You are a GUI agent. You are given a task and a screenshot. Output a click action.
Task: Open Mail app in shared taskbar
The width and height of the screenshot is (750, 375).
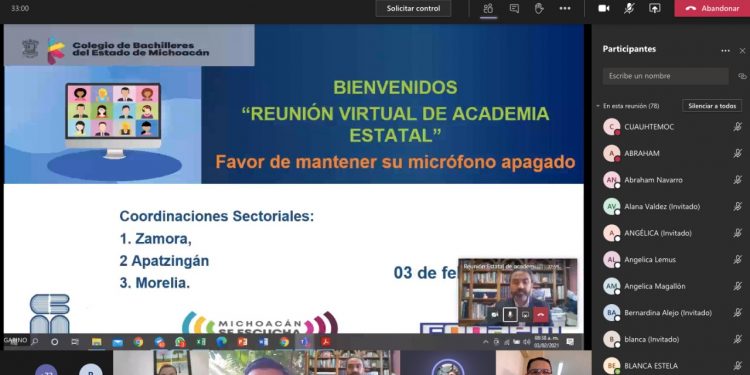click(x=117, y=342)
